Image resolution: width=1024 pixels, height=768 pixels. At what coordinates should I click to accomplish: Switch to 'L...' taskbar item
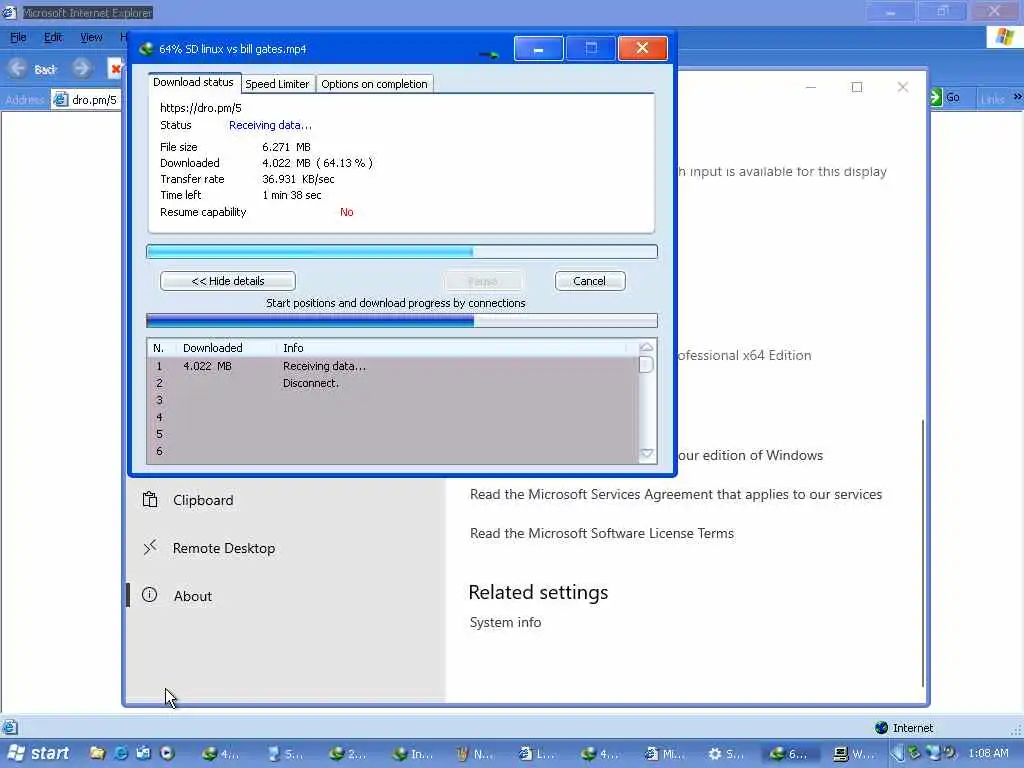click(537, 754)
